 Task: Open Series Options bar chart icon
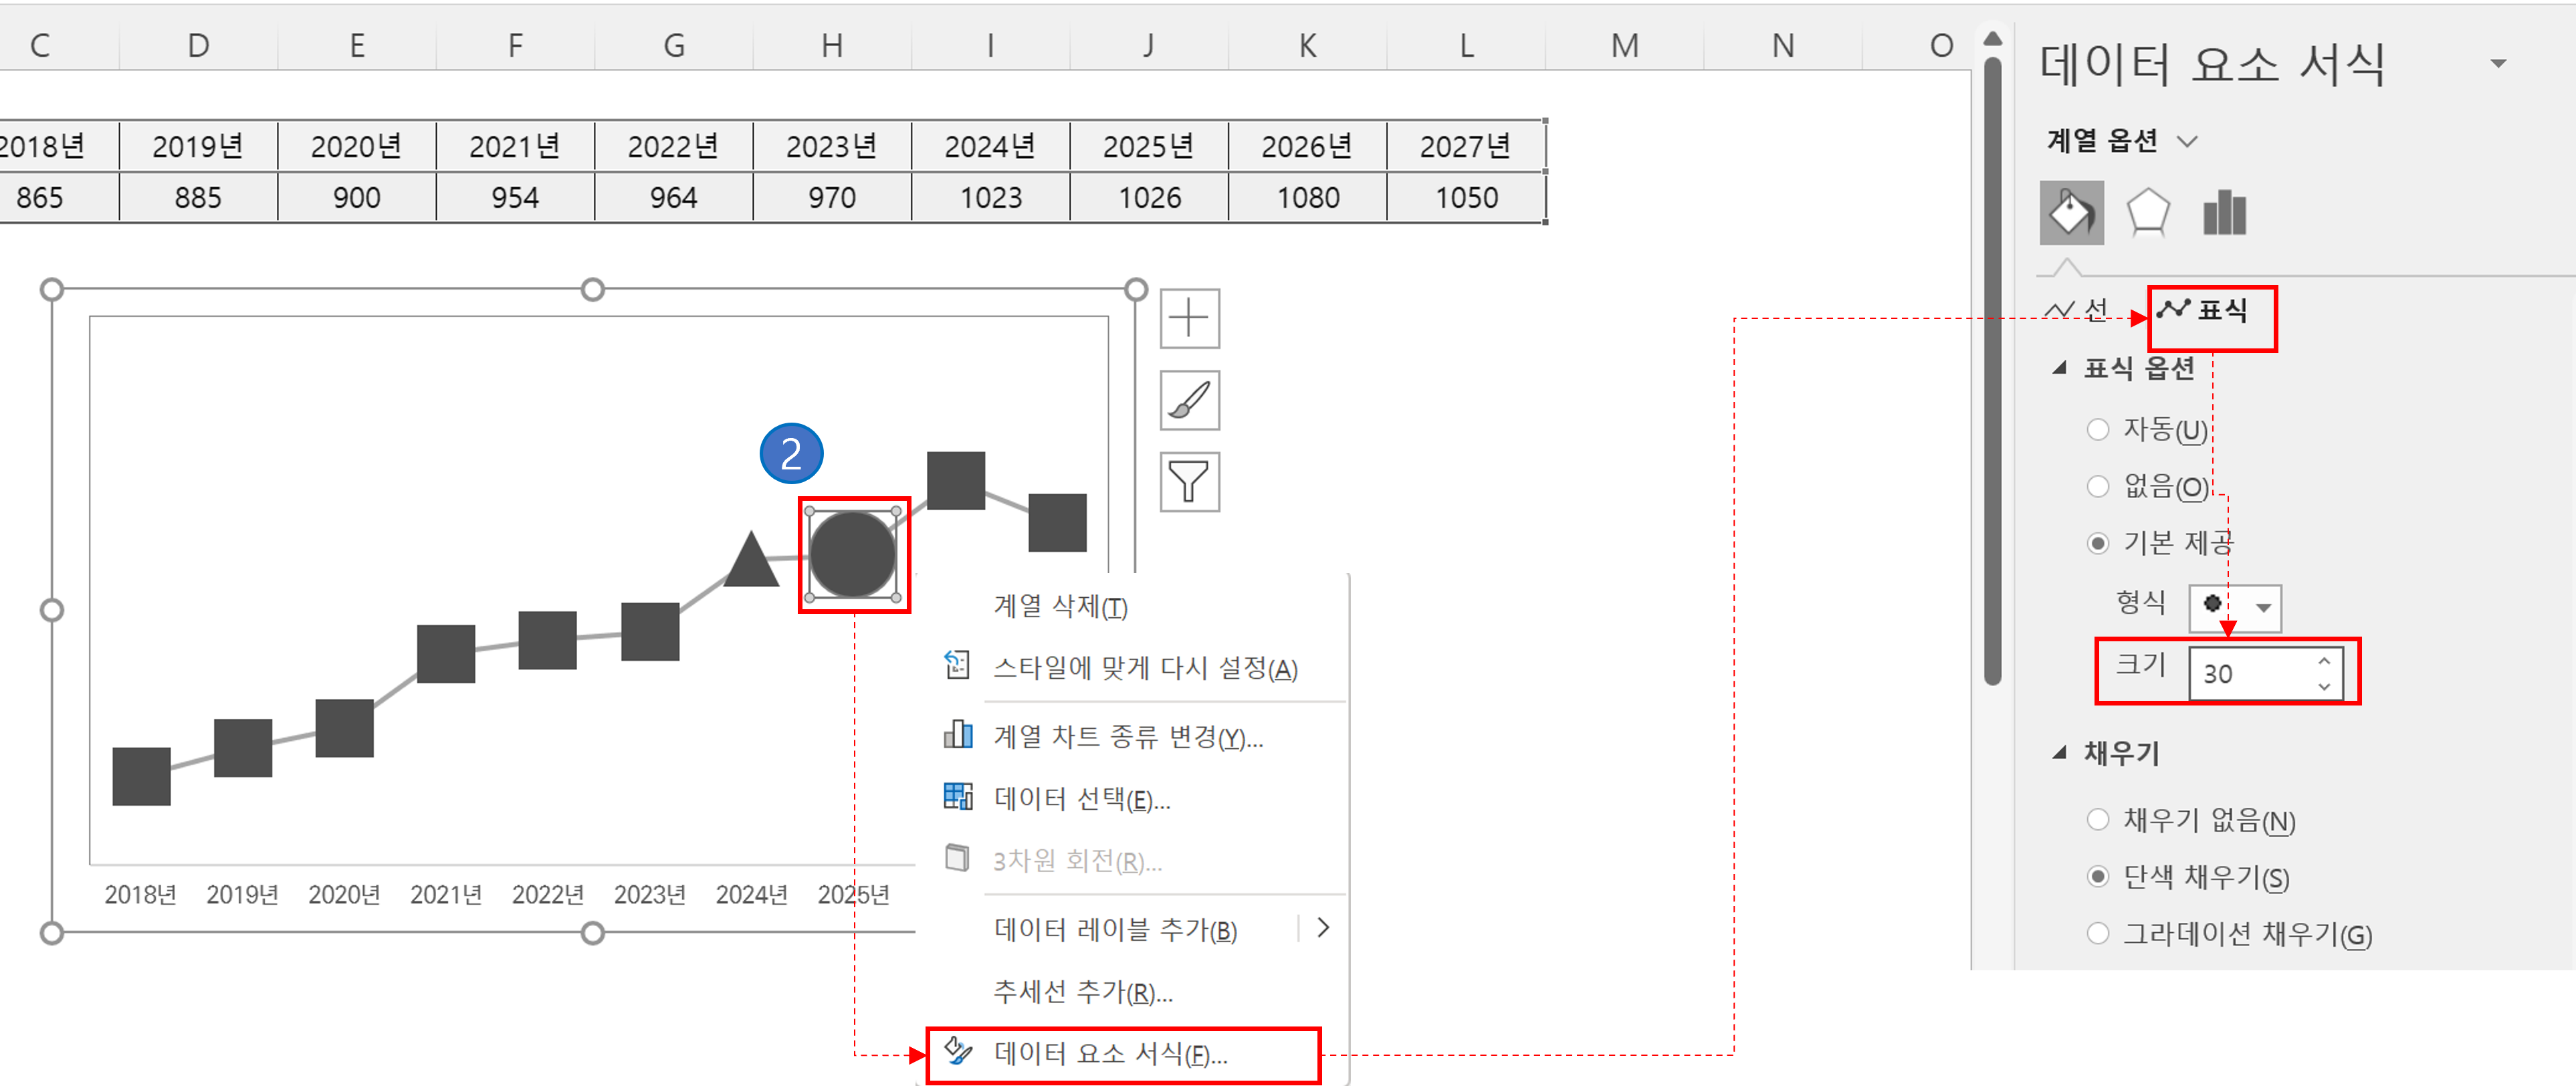pos(2224,213)
